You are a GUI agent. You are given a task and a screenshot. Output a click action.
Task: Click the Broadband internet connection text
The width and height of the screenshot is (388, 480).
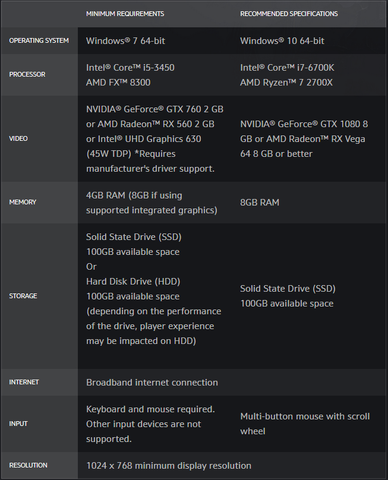coord(152,382)
